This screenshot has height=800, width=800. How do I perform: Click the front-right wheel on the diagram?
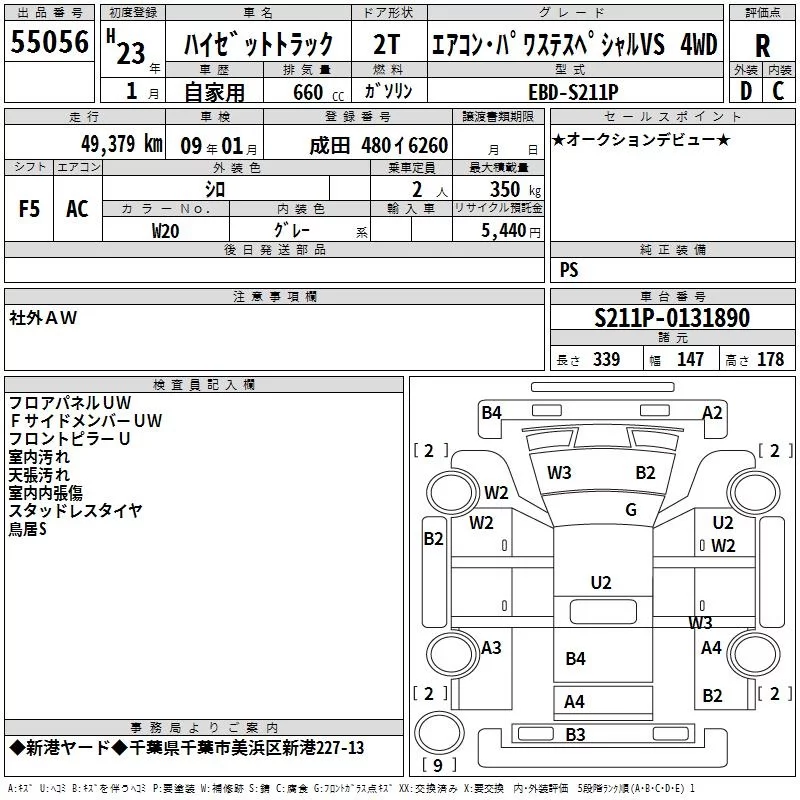click(754, 493)
